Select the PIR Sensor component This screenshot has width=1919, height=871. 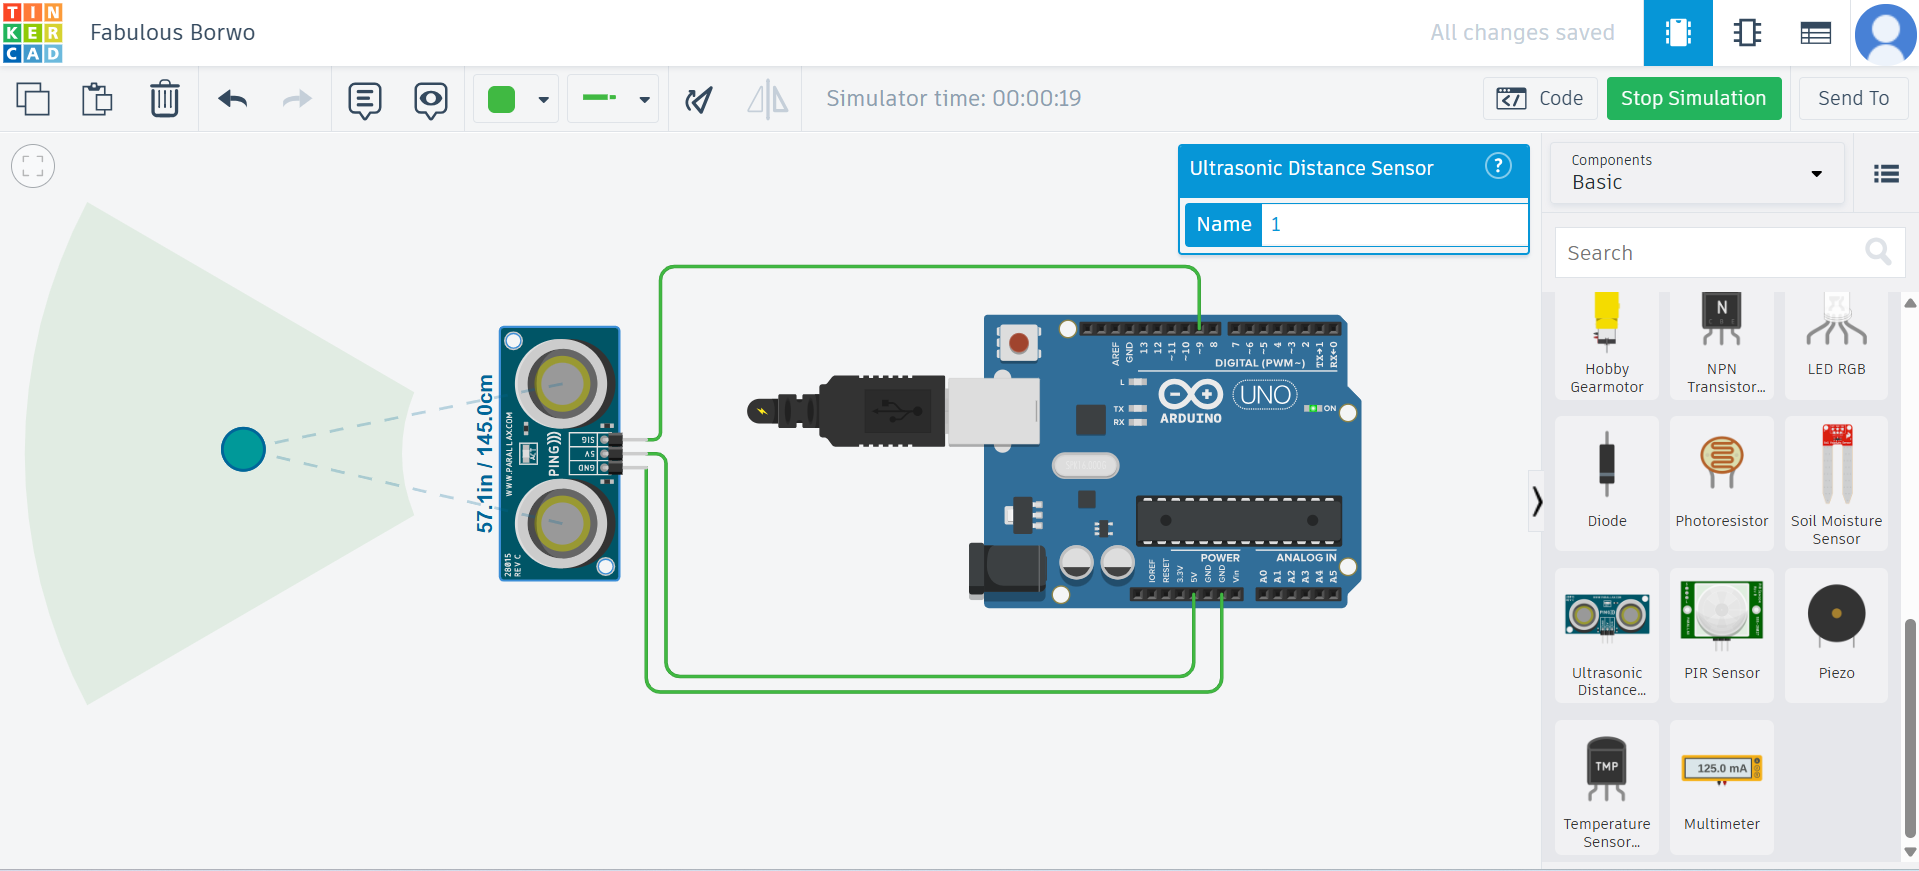1721,635
